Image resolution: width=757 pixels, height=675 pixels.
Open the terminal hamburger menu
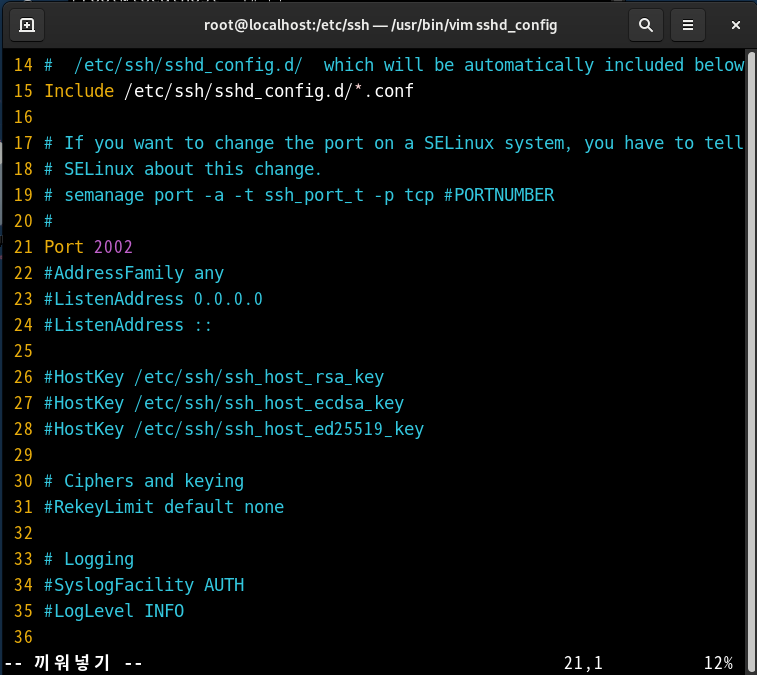click(688, 25)
